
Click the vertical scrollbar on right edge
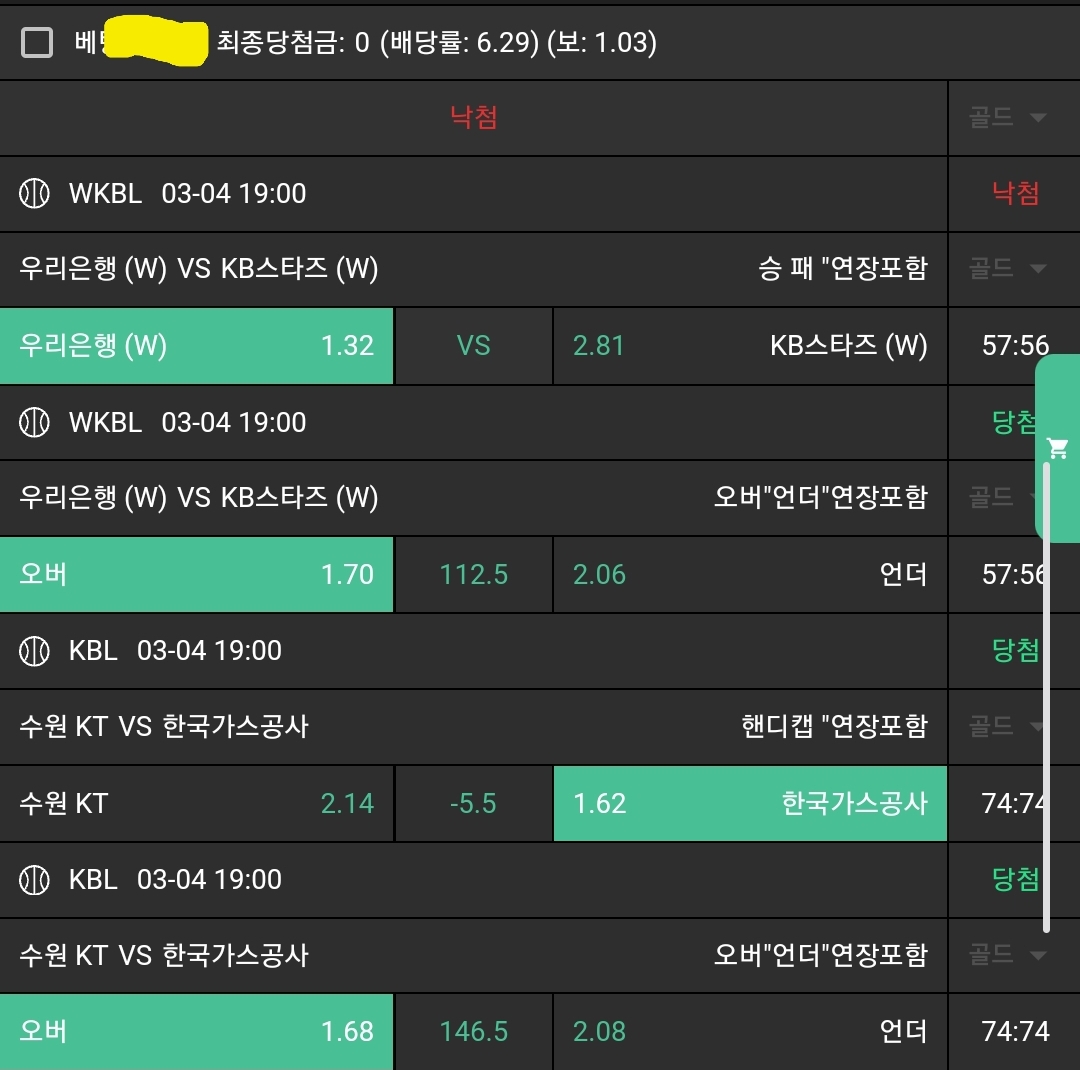click(x=1047, y=700)
